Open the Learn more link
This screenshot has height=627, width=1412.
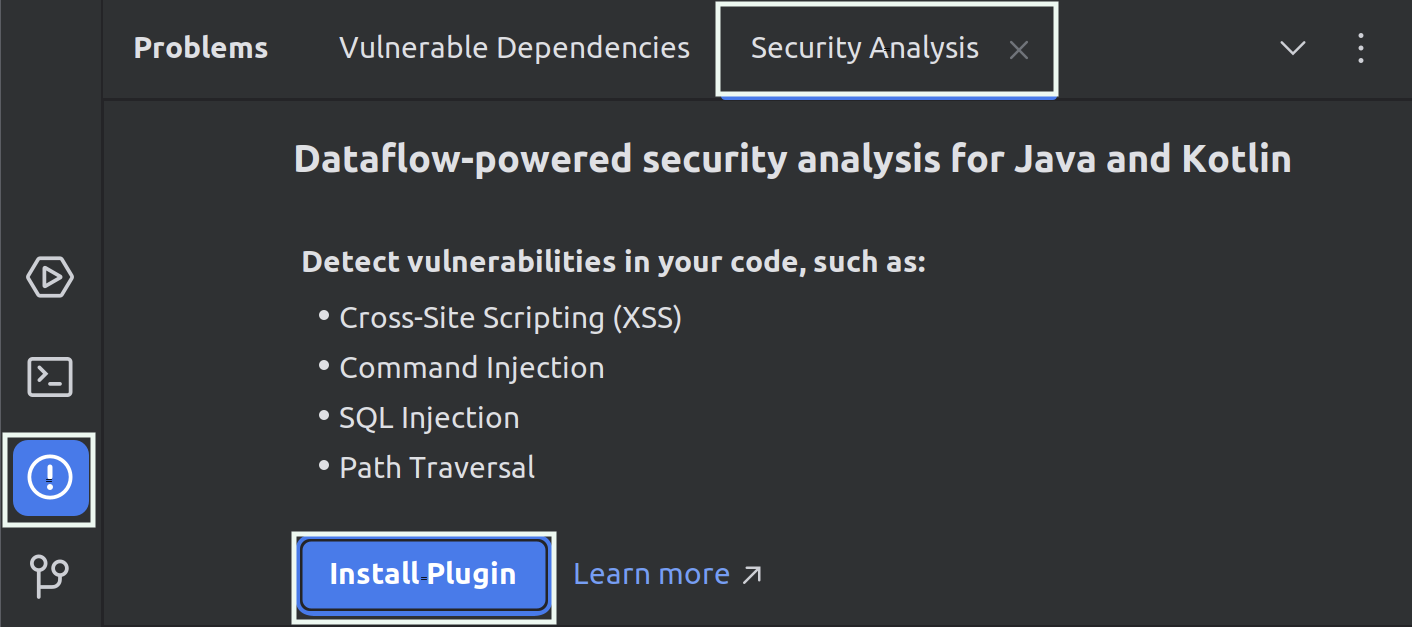point(651,574)
